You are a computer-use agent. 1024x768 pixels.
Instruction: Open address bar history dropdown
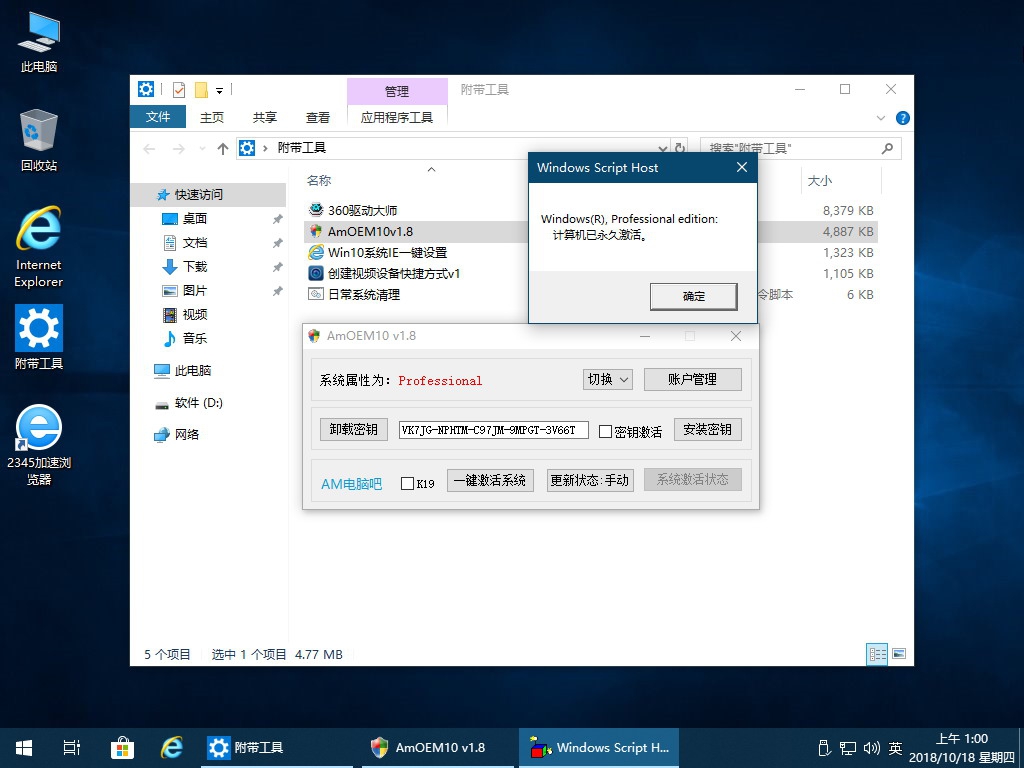662,149
